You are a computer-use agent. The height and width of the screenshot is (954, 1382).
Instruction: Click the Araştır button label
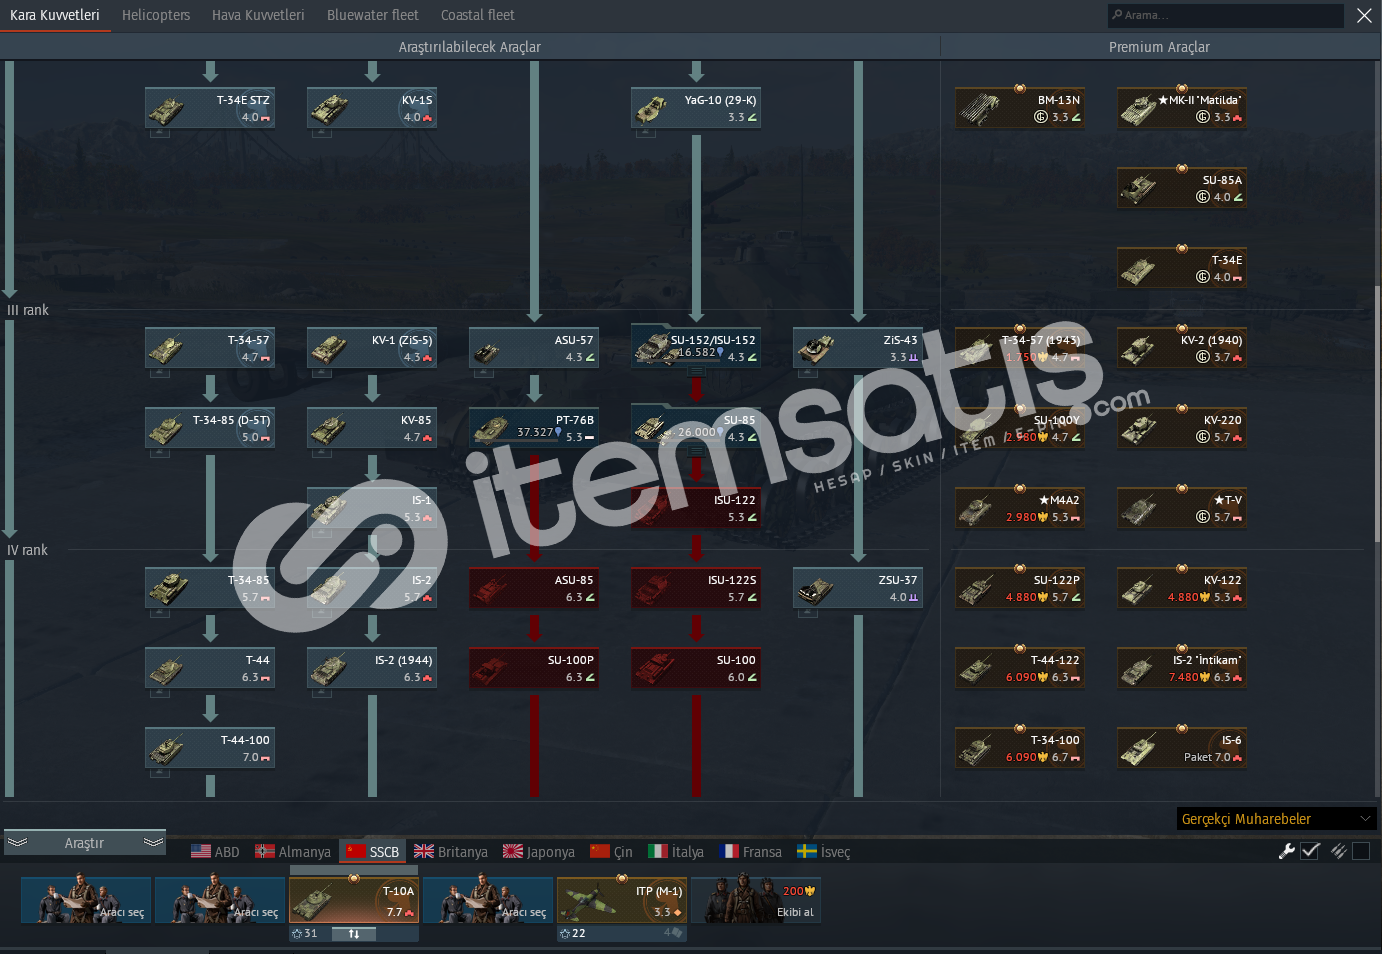point(84,843)
